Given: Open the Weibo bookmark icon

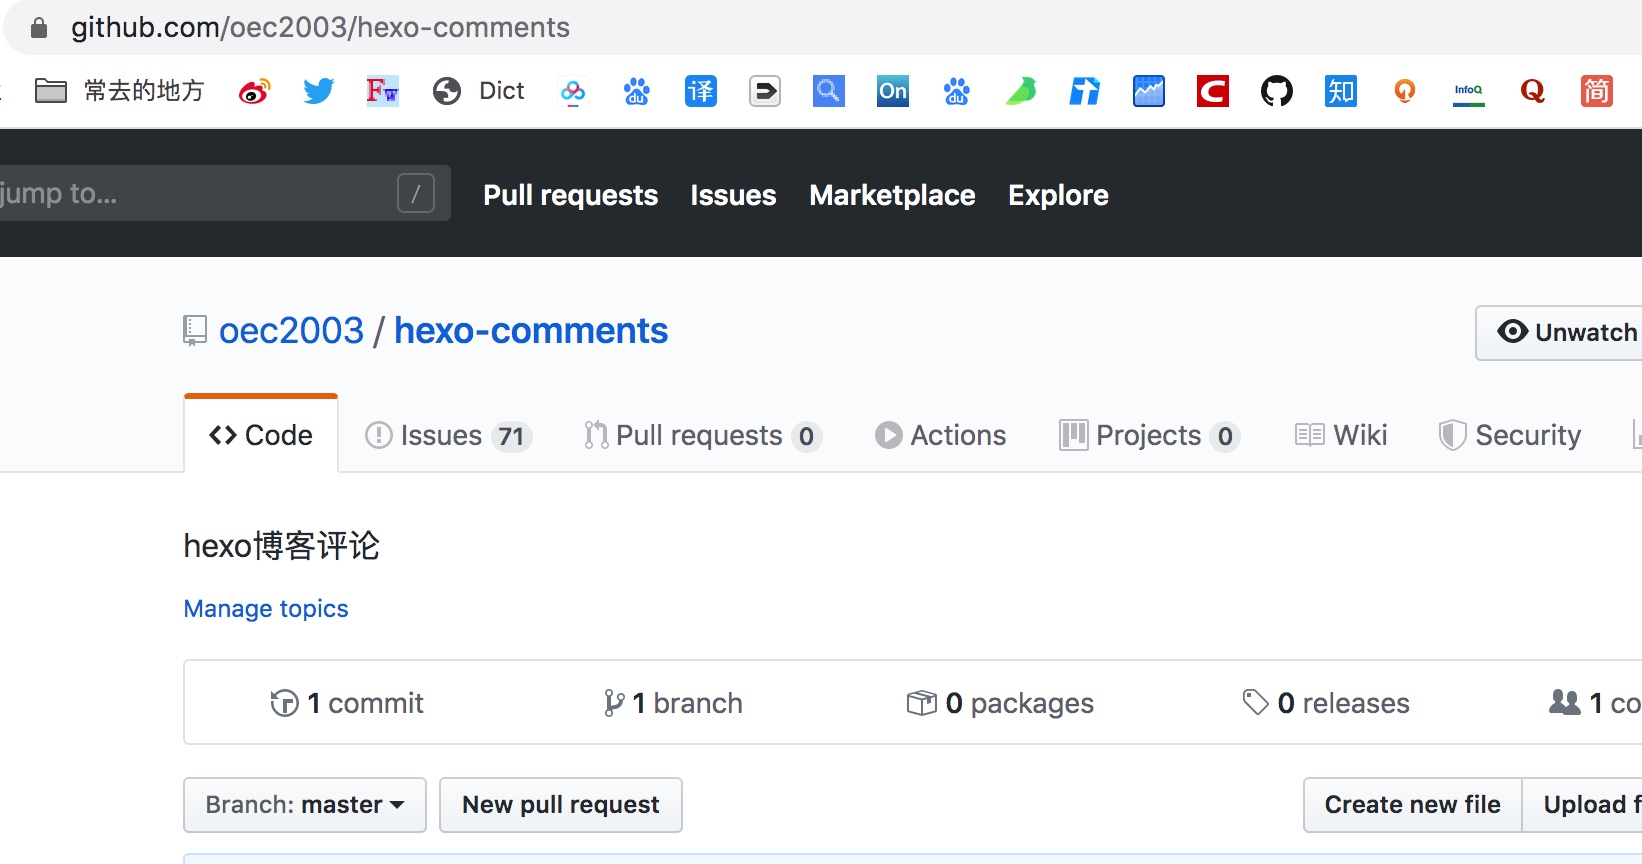Looking at the screenshot, I should tap(255, 92).
